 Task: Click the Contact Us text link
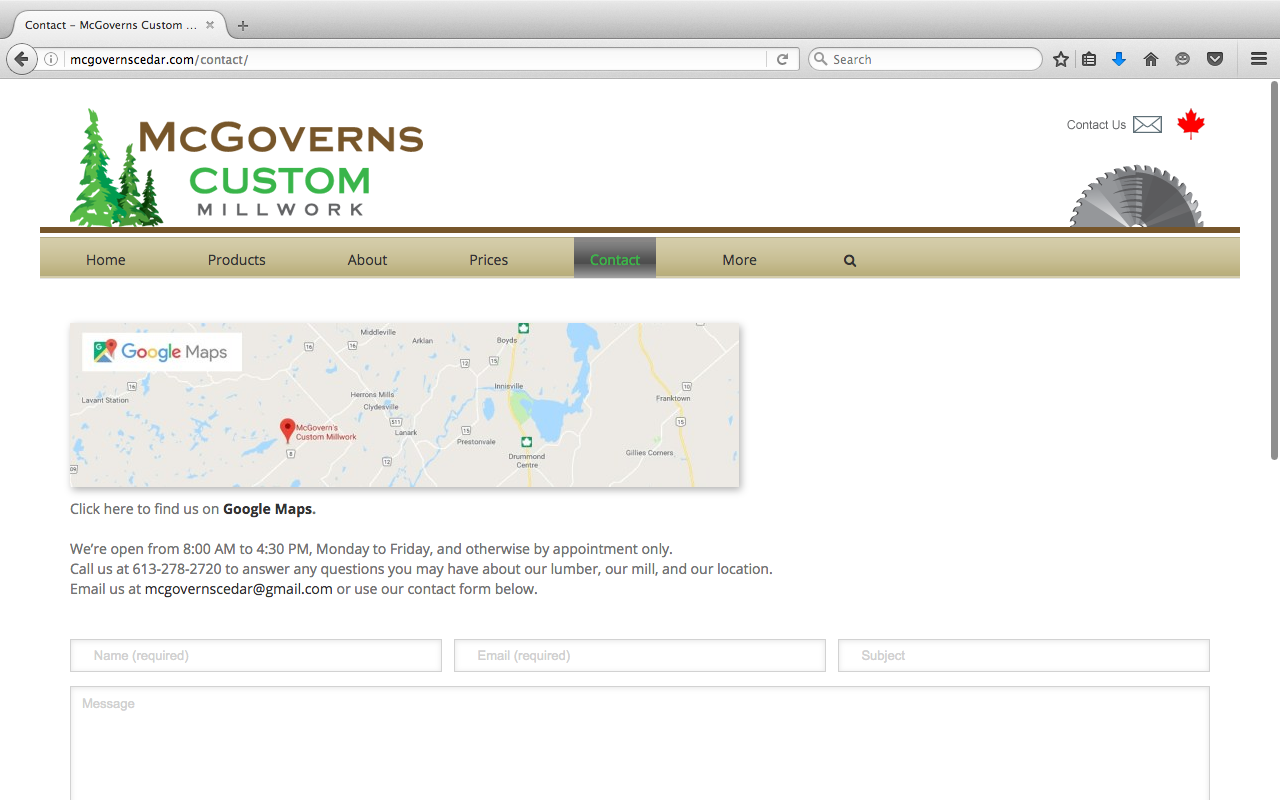coord(1096,125)
